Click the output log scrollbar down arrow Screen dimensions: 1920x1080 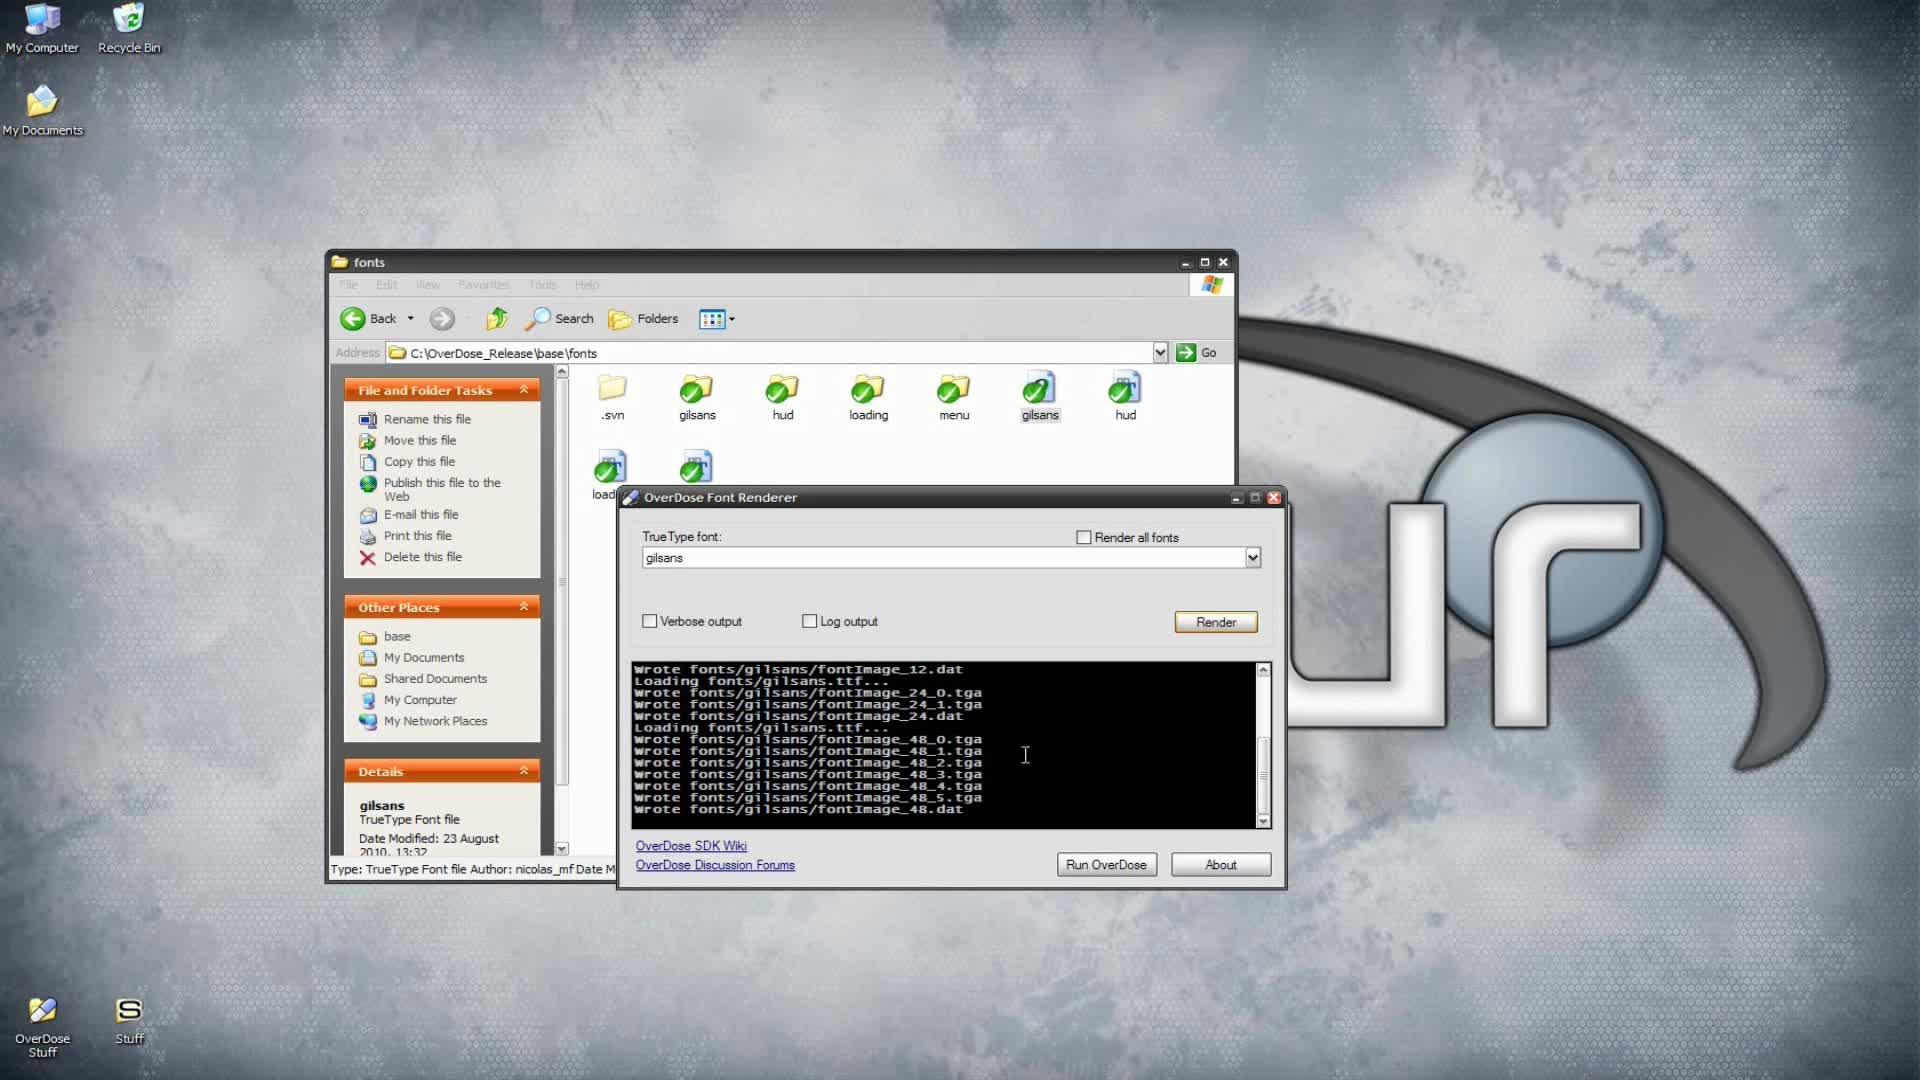tap(1263, 820)
